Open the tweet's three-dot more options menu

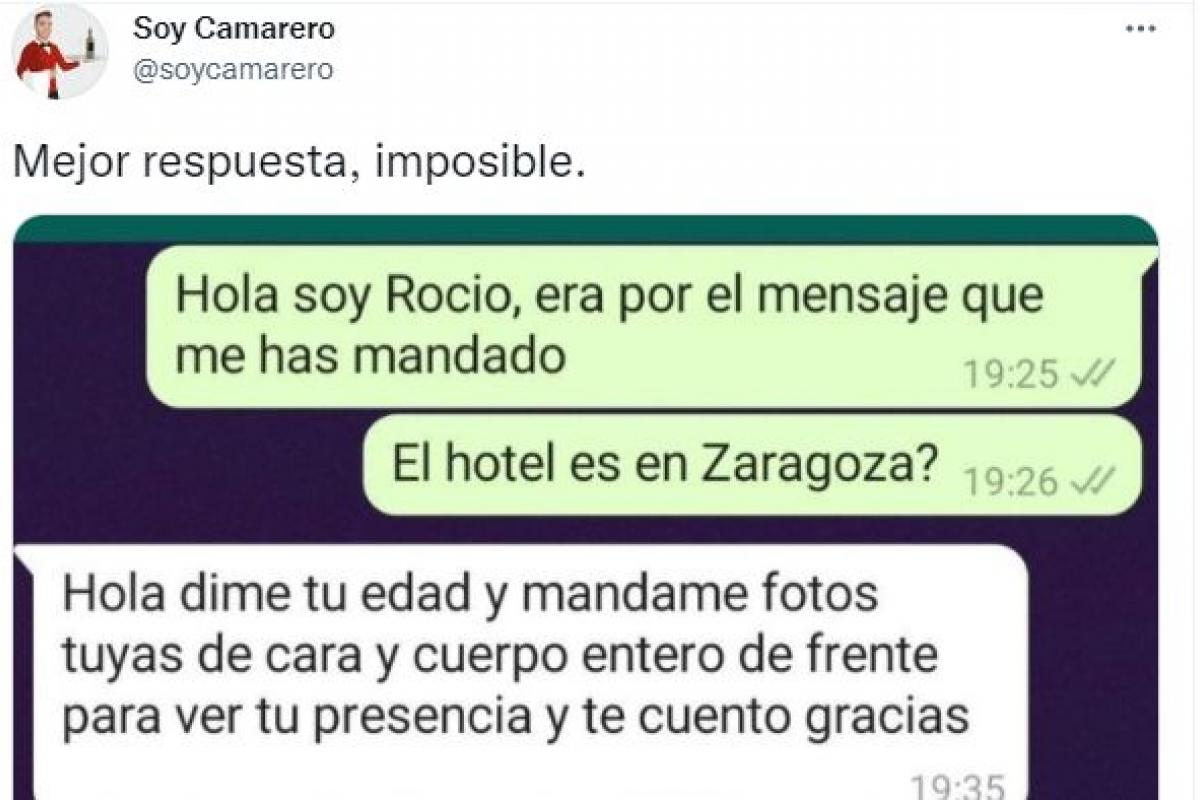(1141, 29)
